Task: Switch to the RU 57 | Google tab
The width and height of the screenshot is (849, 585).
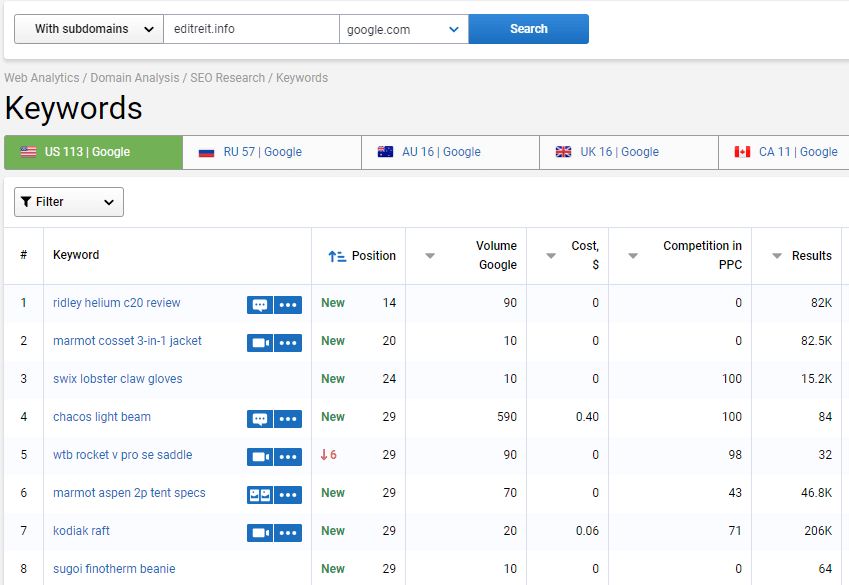Action: 272,152
